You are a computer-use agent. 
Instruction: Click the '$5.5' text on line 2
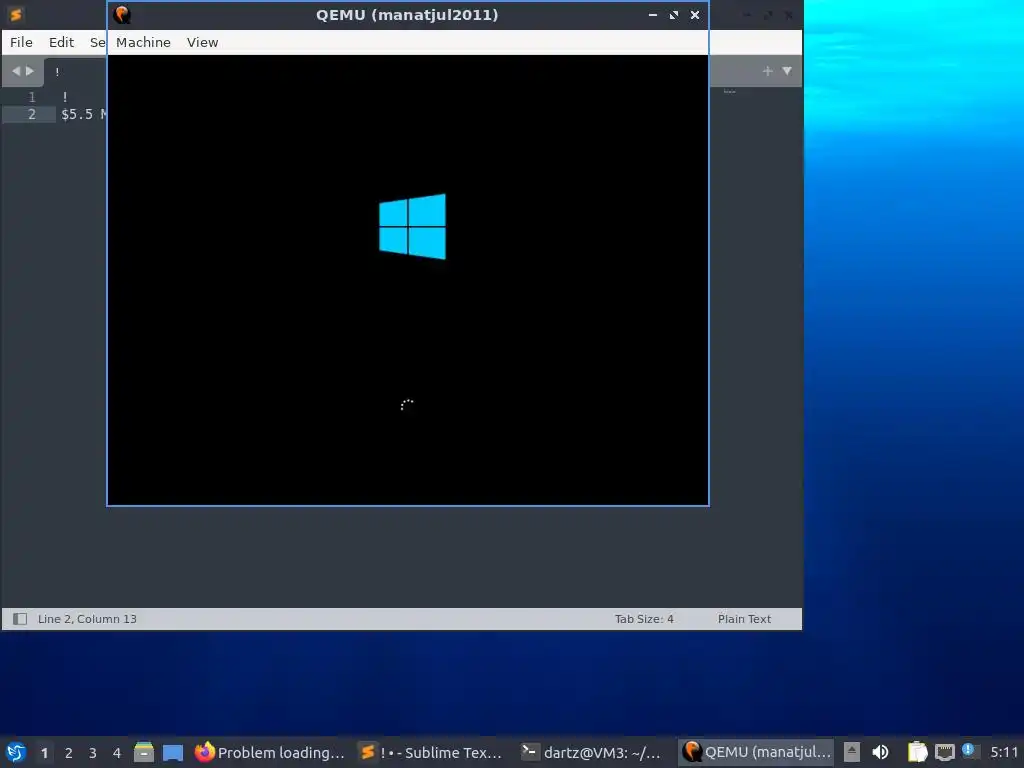(x=77, y=114)
